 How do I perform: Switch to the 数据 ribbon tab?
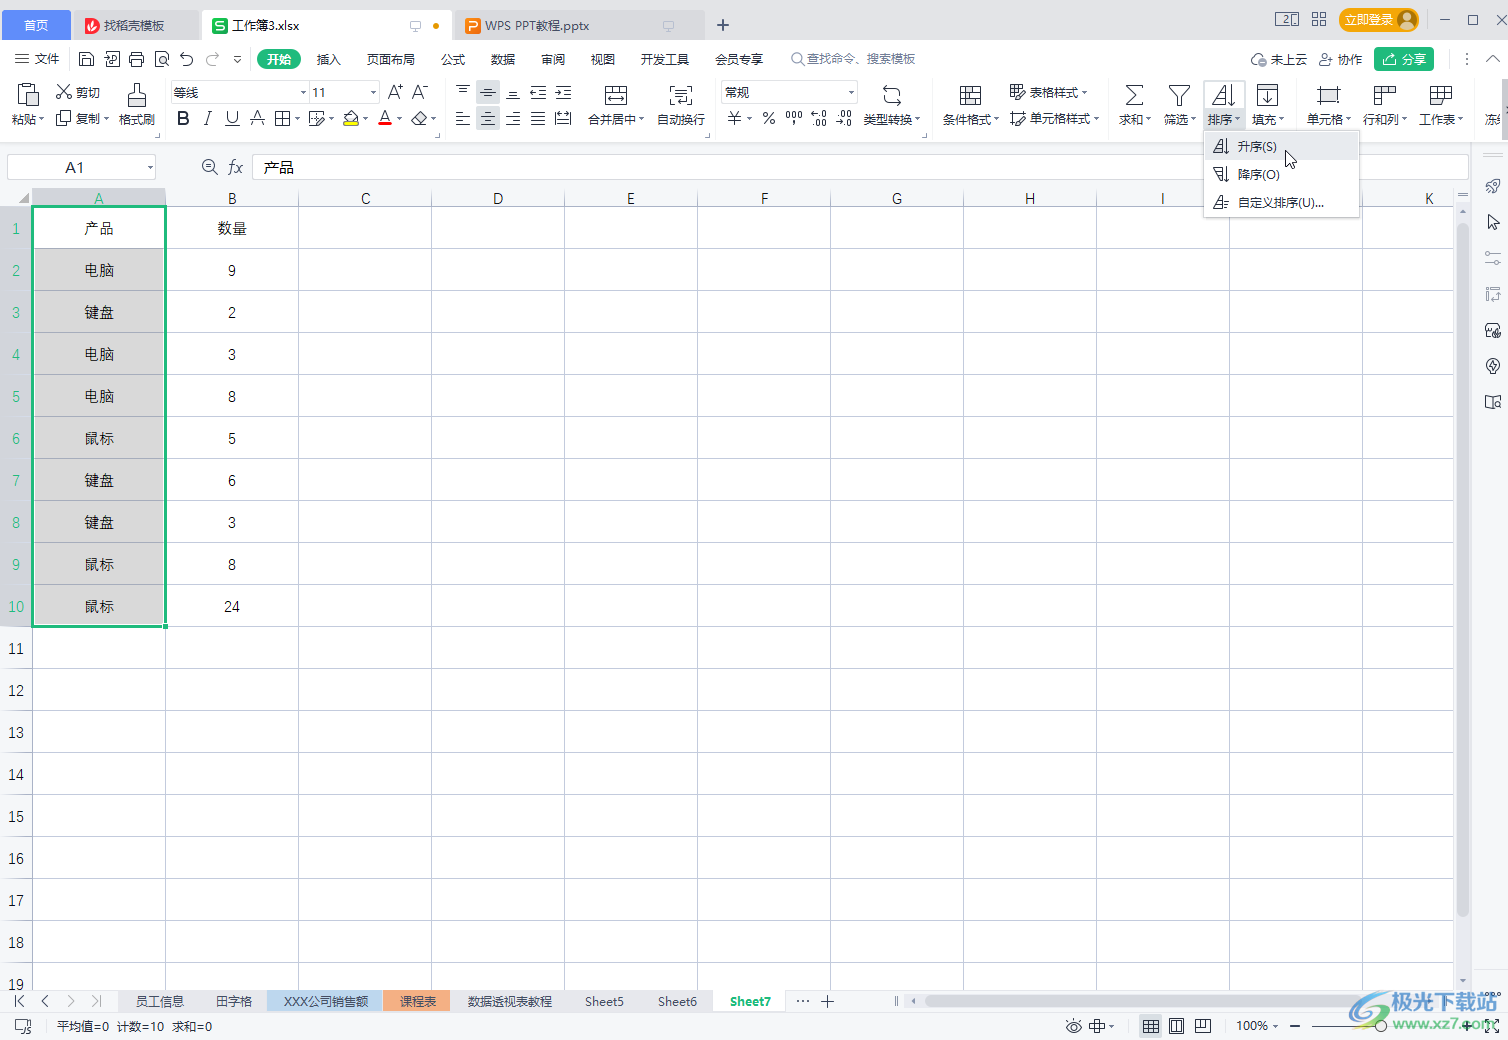click(503, 59)
